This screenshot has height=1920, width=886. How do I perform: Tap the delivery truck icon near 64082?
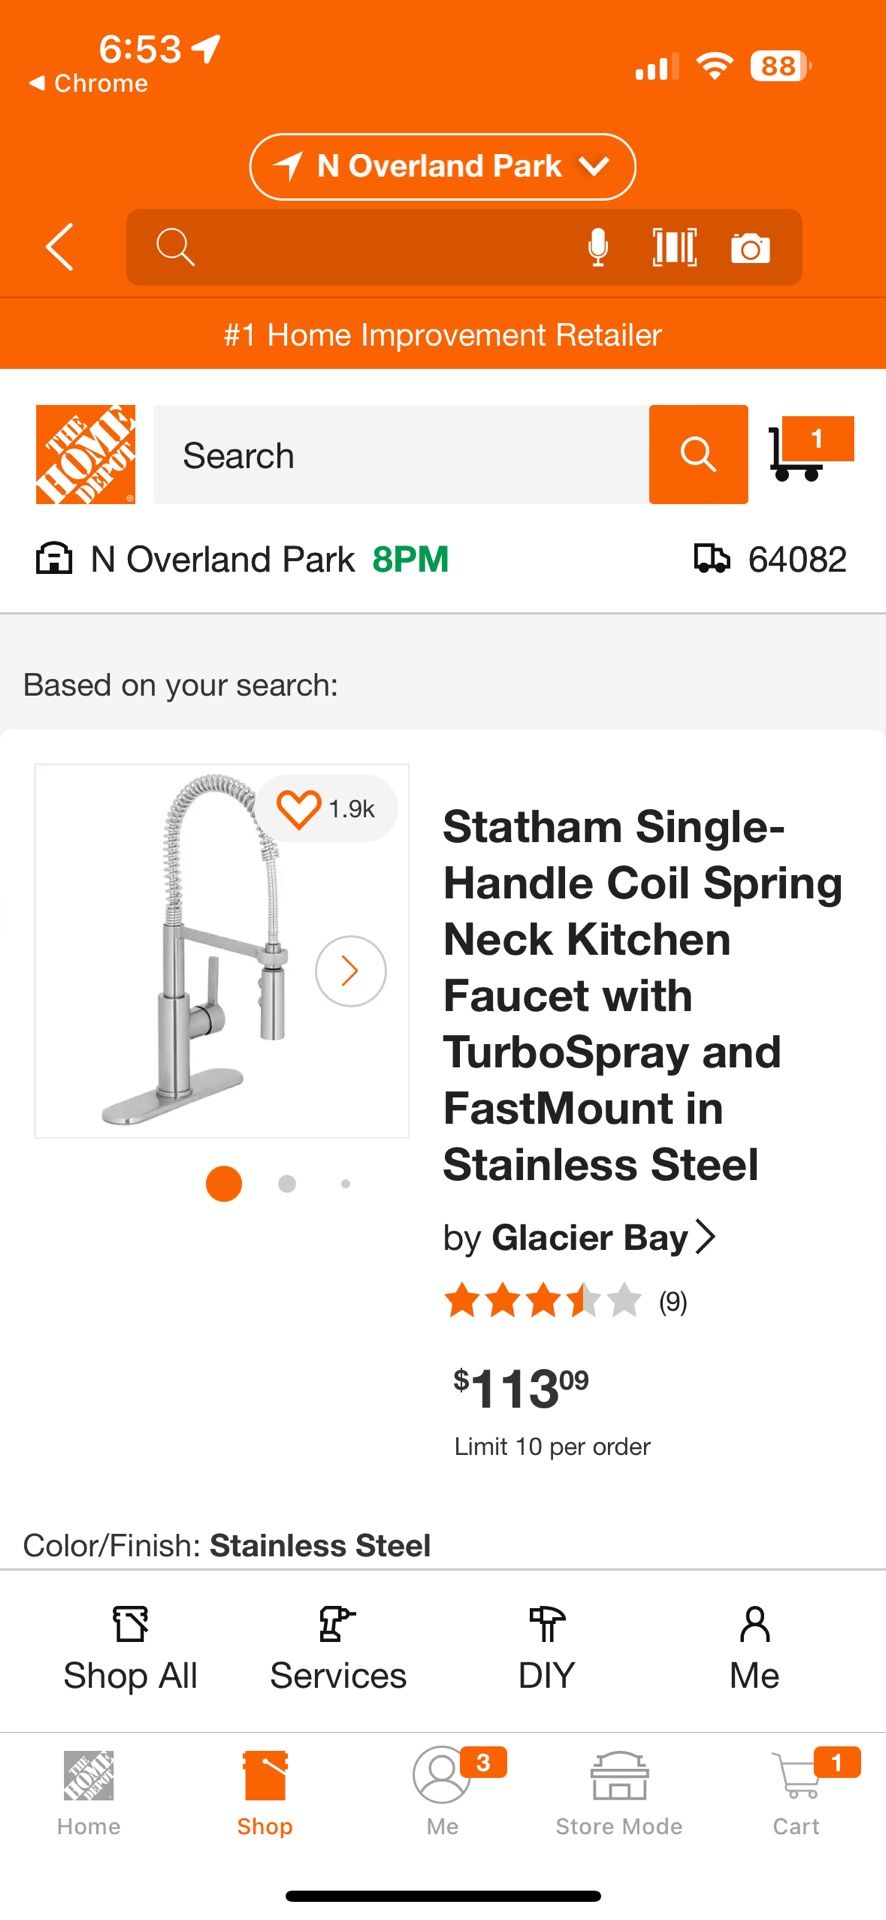click(713, 559)
